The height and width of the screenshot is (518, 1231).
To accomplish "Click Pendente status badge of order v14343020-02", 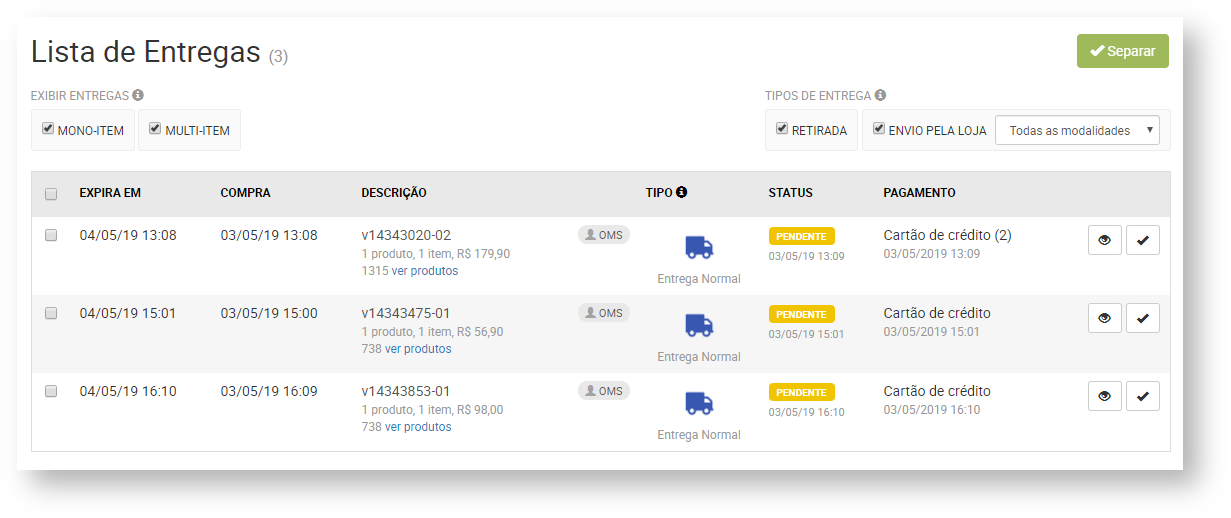I will pyautogui.click(x=801, y=236).
